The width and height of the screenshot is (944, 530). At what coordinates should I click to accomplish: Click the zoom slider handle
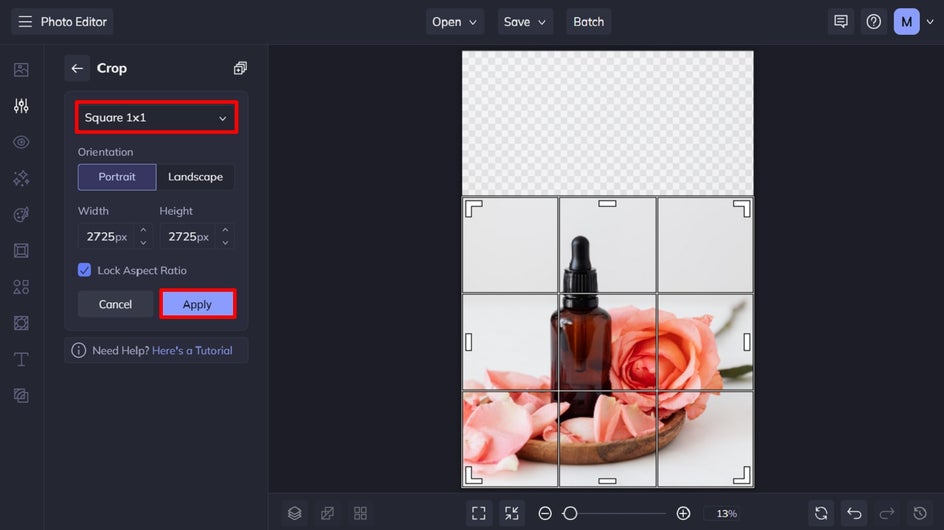[x=570, y=513]
